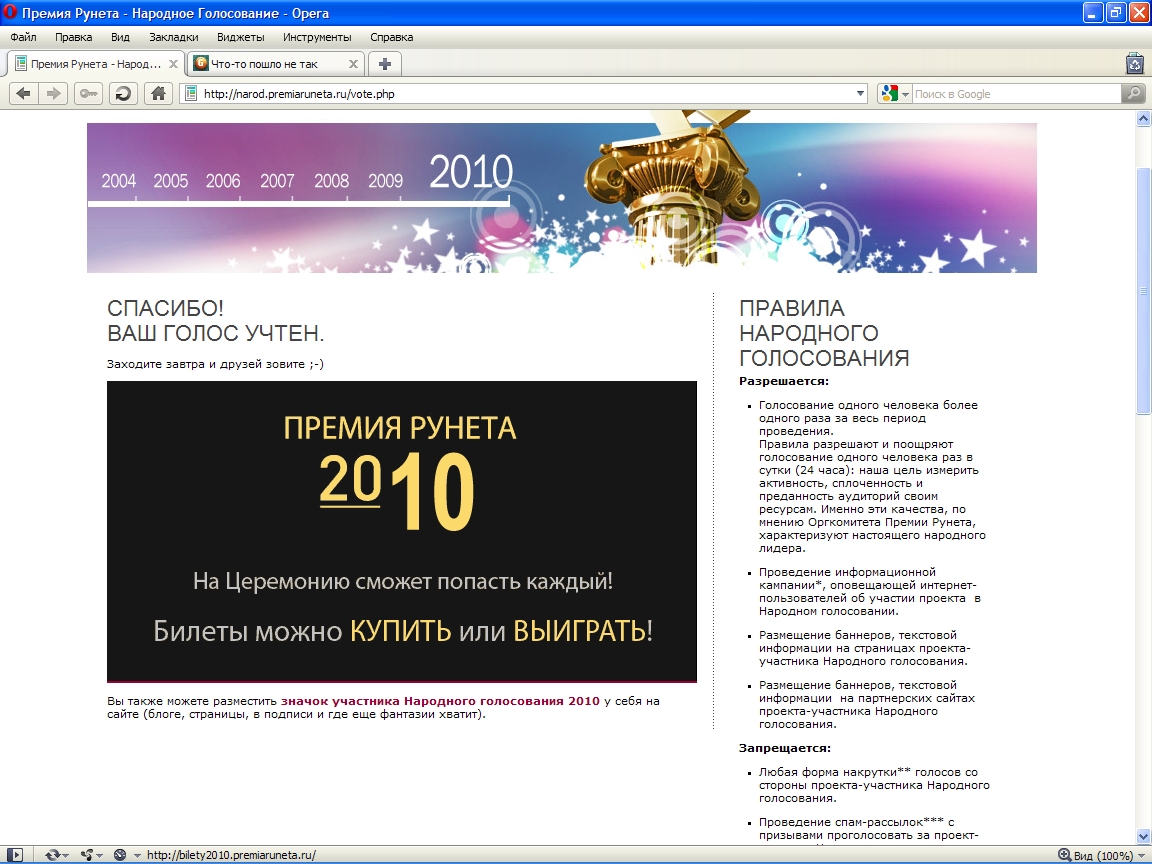Image resolution: width=1152 pixels, height=864 pixels.
Task: Switch to Премия Рунета - Народ… tab
Action: coord(96,64)
